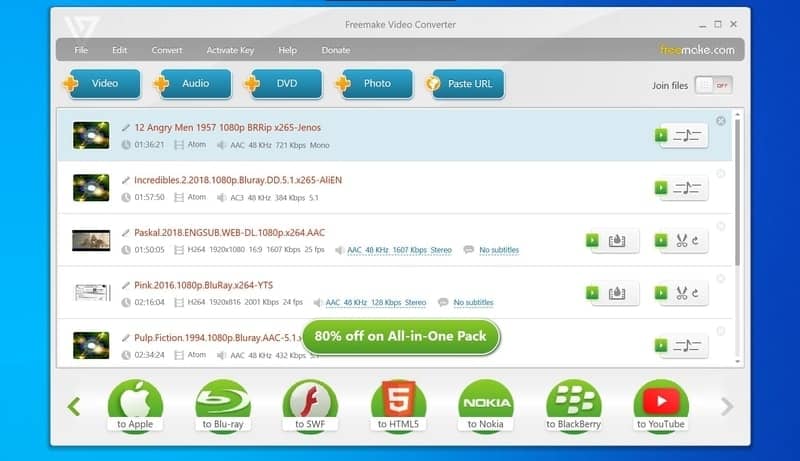Image resolution: width=800 pixels, height=461 pixels.
Task: Rename Paskal 2018 with pencil icon
Action: click(x=126, y=233)
